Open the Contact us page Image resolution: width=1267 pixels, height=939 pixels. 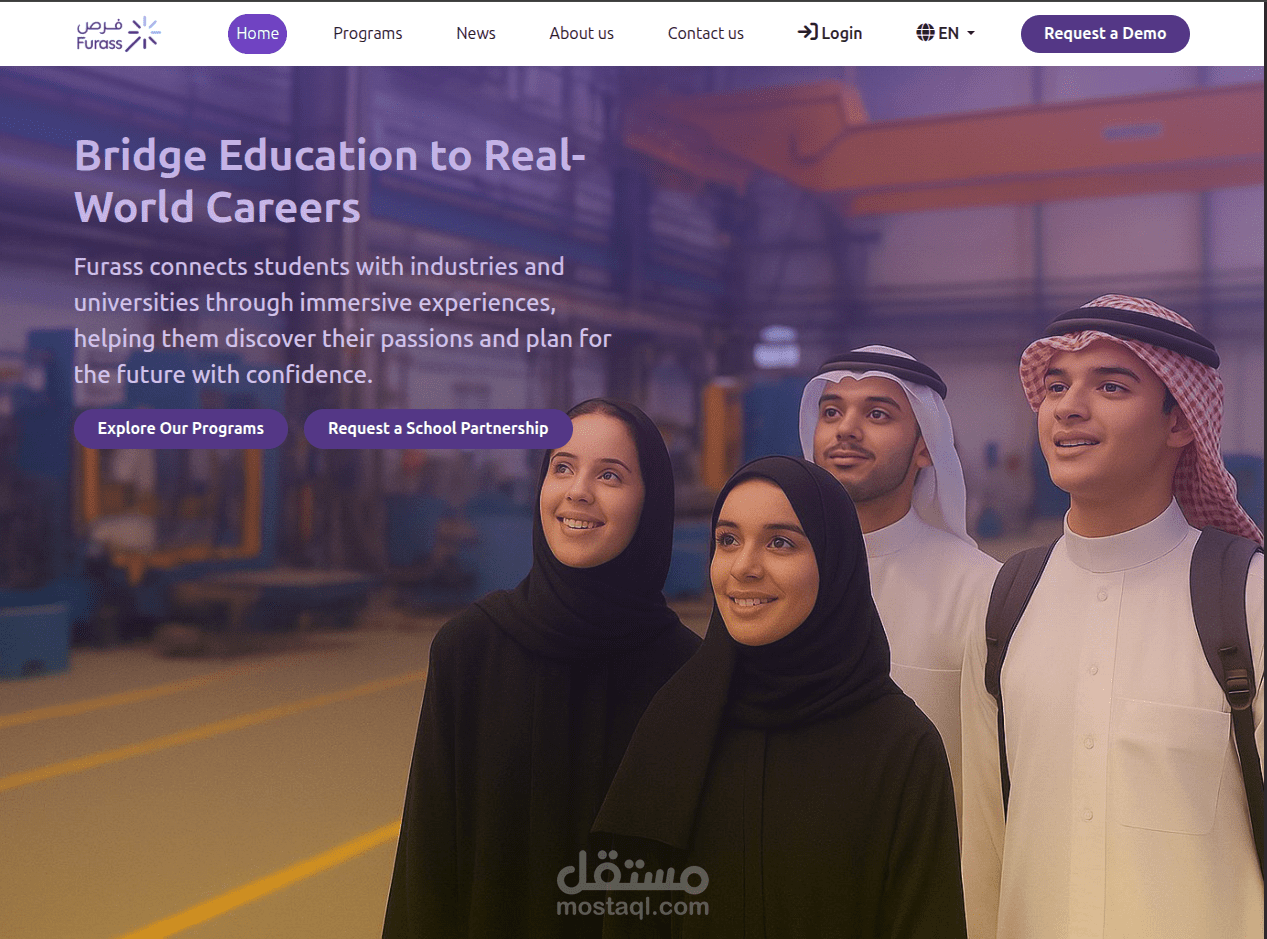706,34
